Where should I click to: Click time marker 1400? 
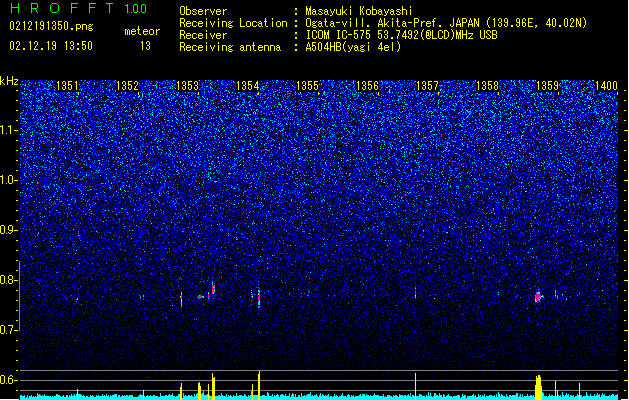(x=606, y=86)
